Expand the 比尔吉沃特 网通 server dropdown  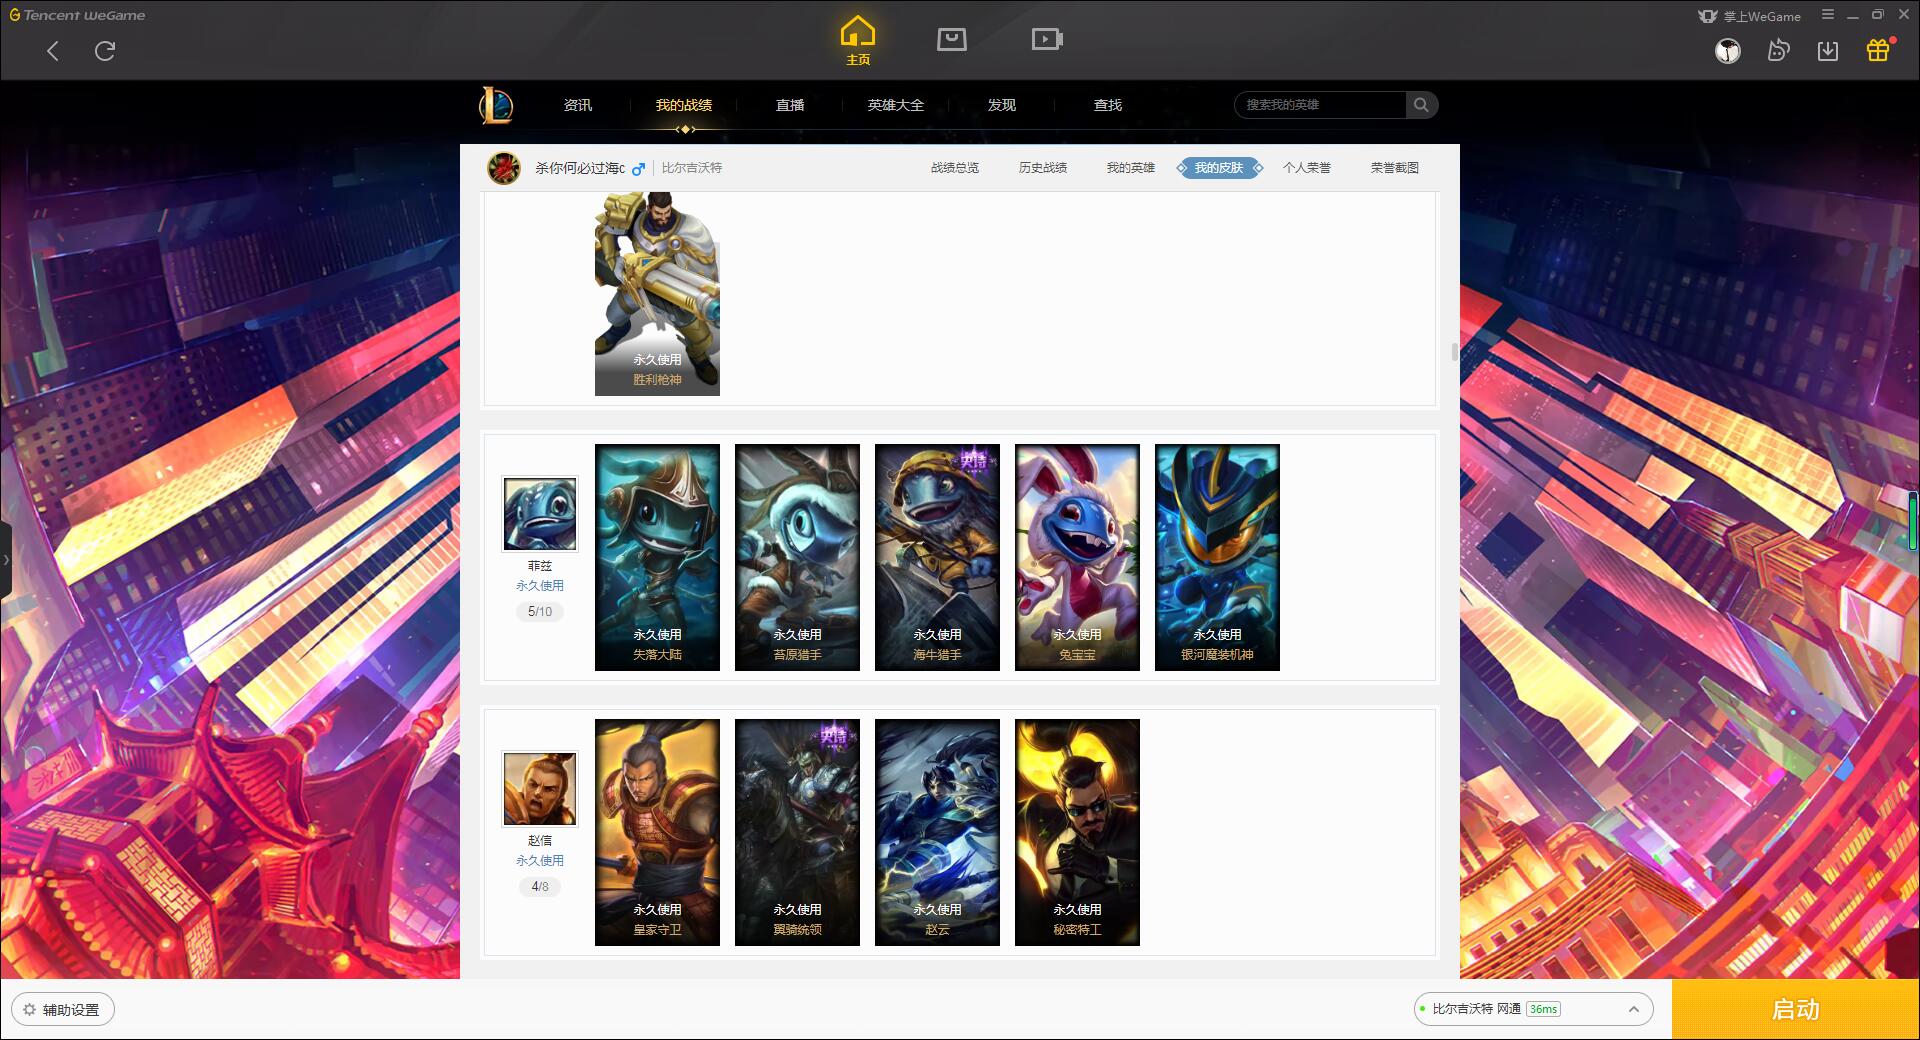click(x=1533, y=1009)
